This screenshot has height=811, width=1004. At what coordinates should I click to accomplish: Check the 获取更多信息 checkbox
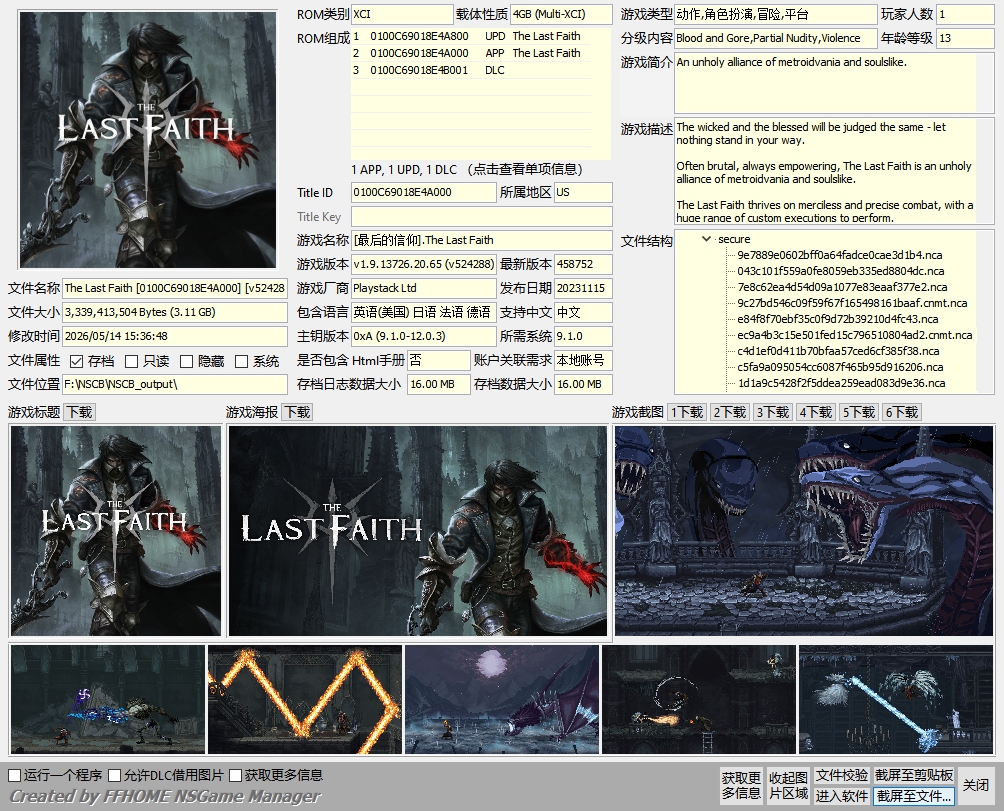(236, 775)
